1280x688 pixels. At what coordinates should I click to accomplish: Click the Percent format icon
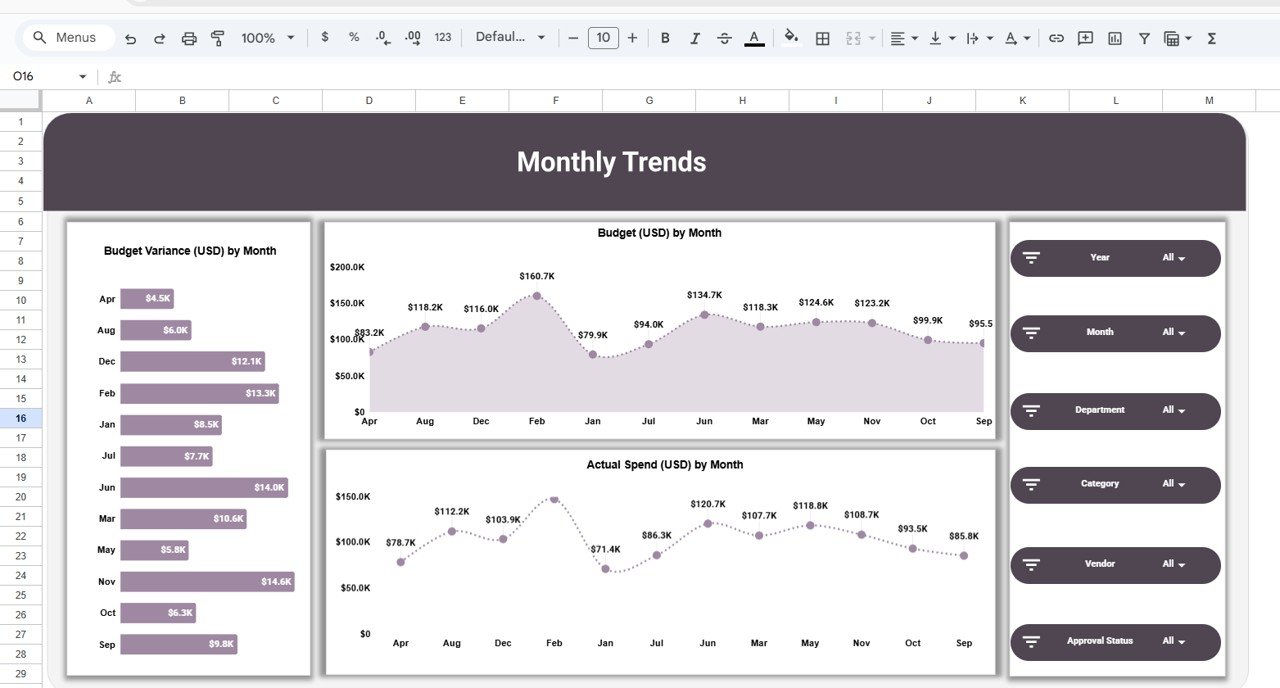click(353, 37)
